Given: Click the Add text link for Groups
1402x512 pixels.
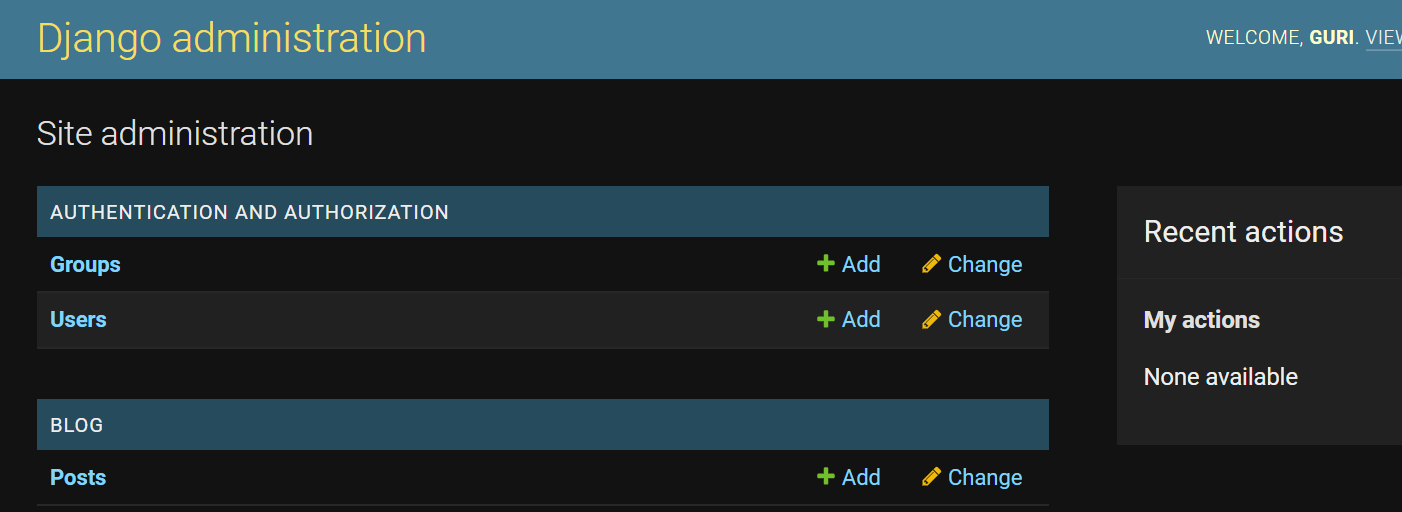Looking at the screenshot, I should tap(860, 265).
